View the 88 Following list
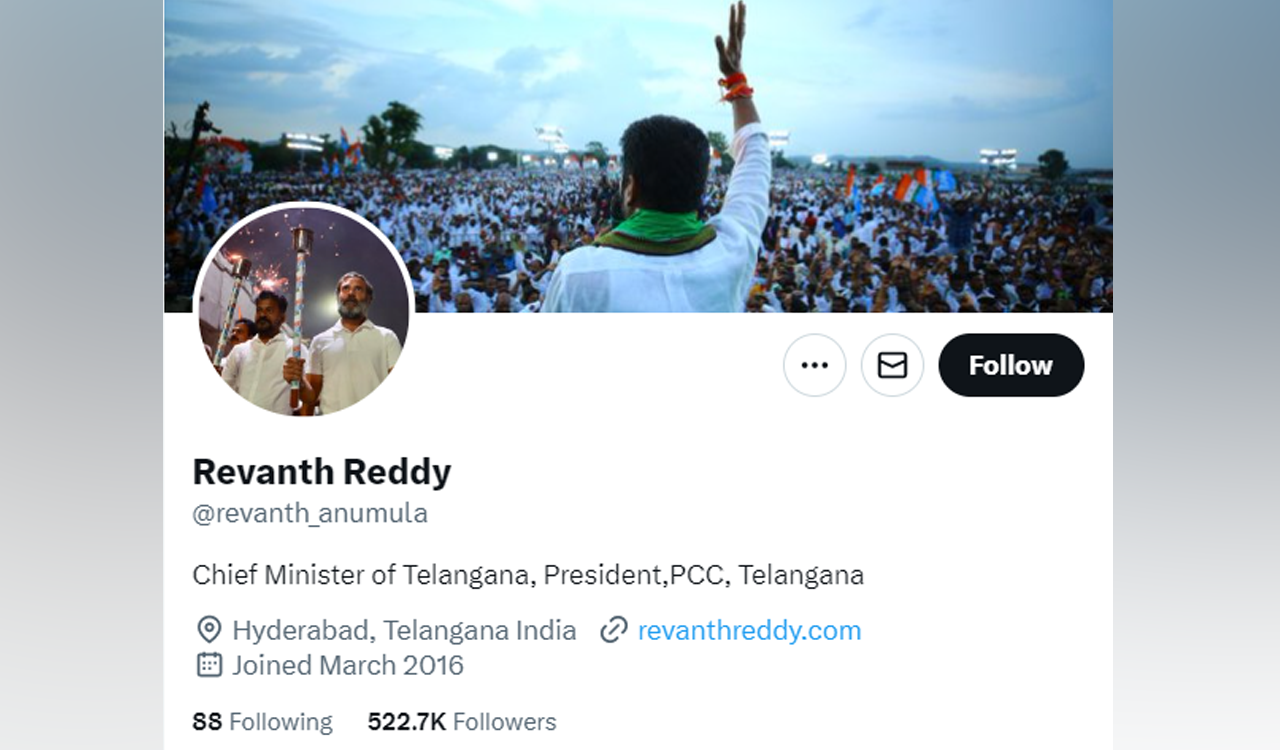Screen dimensions: 1280x750 (262, 721)
